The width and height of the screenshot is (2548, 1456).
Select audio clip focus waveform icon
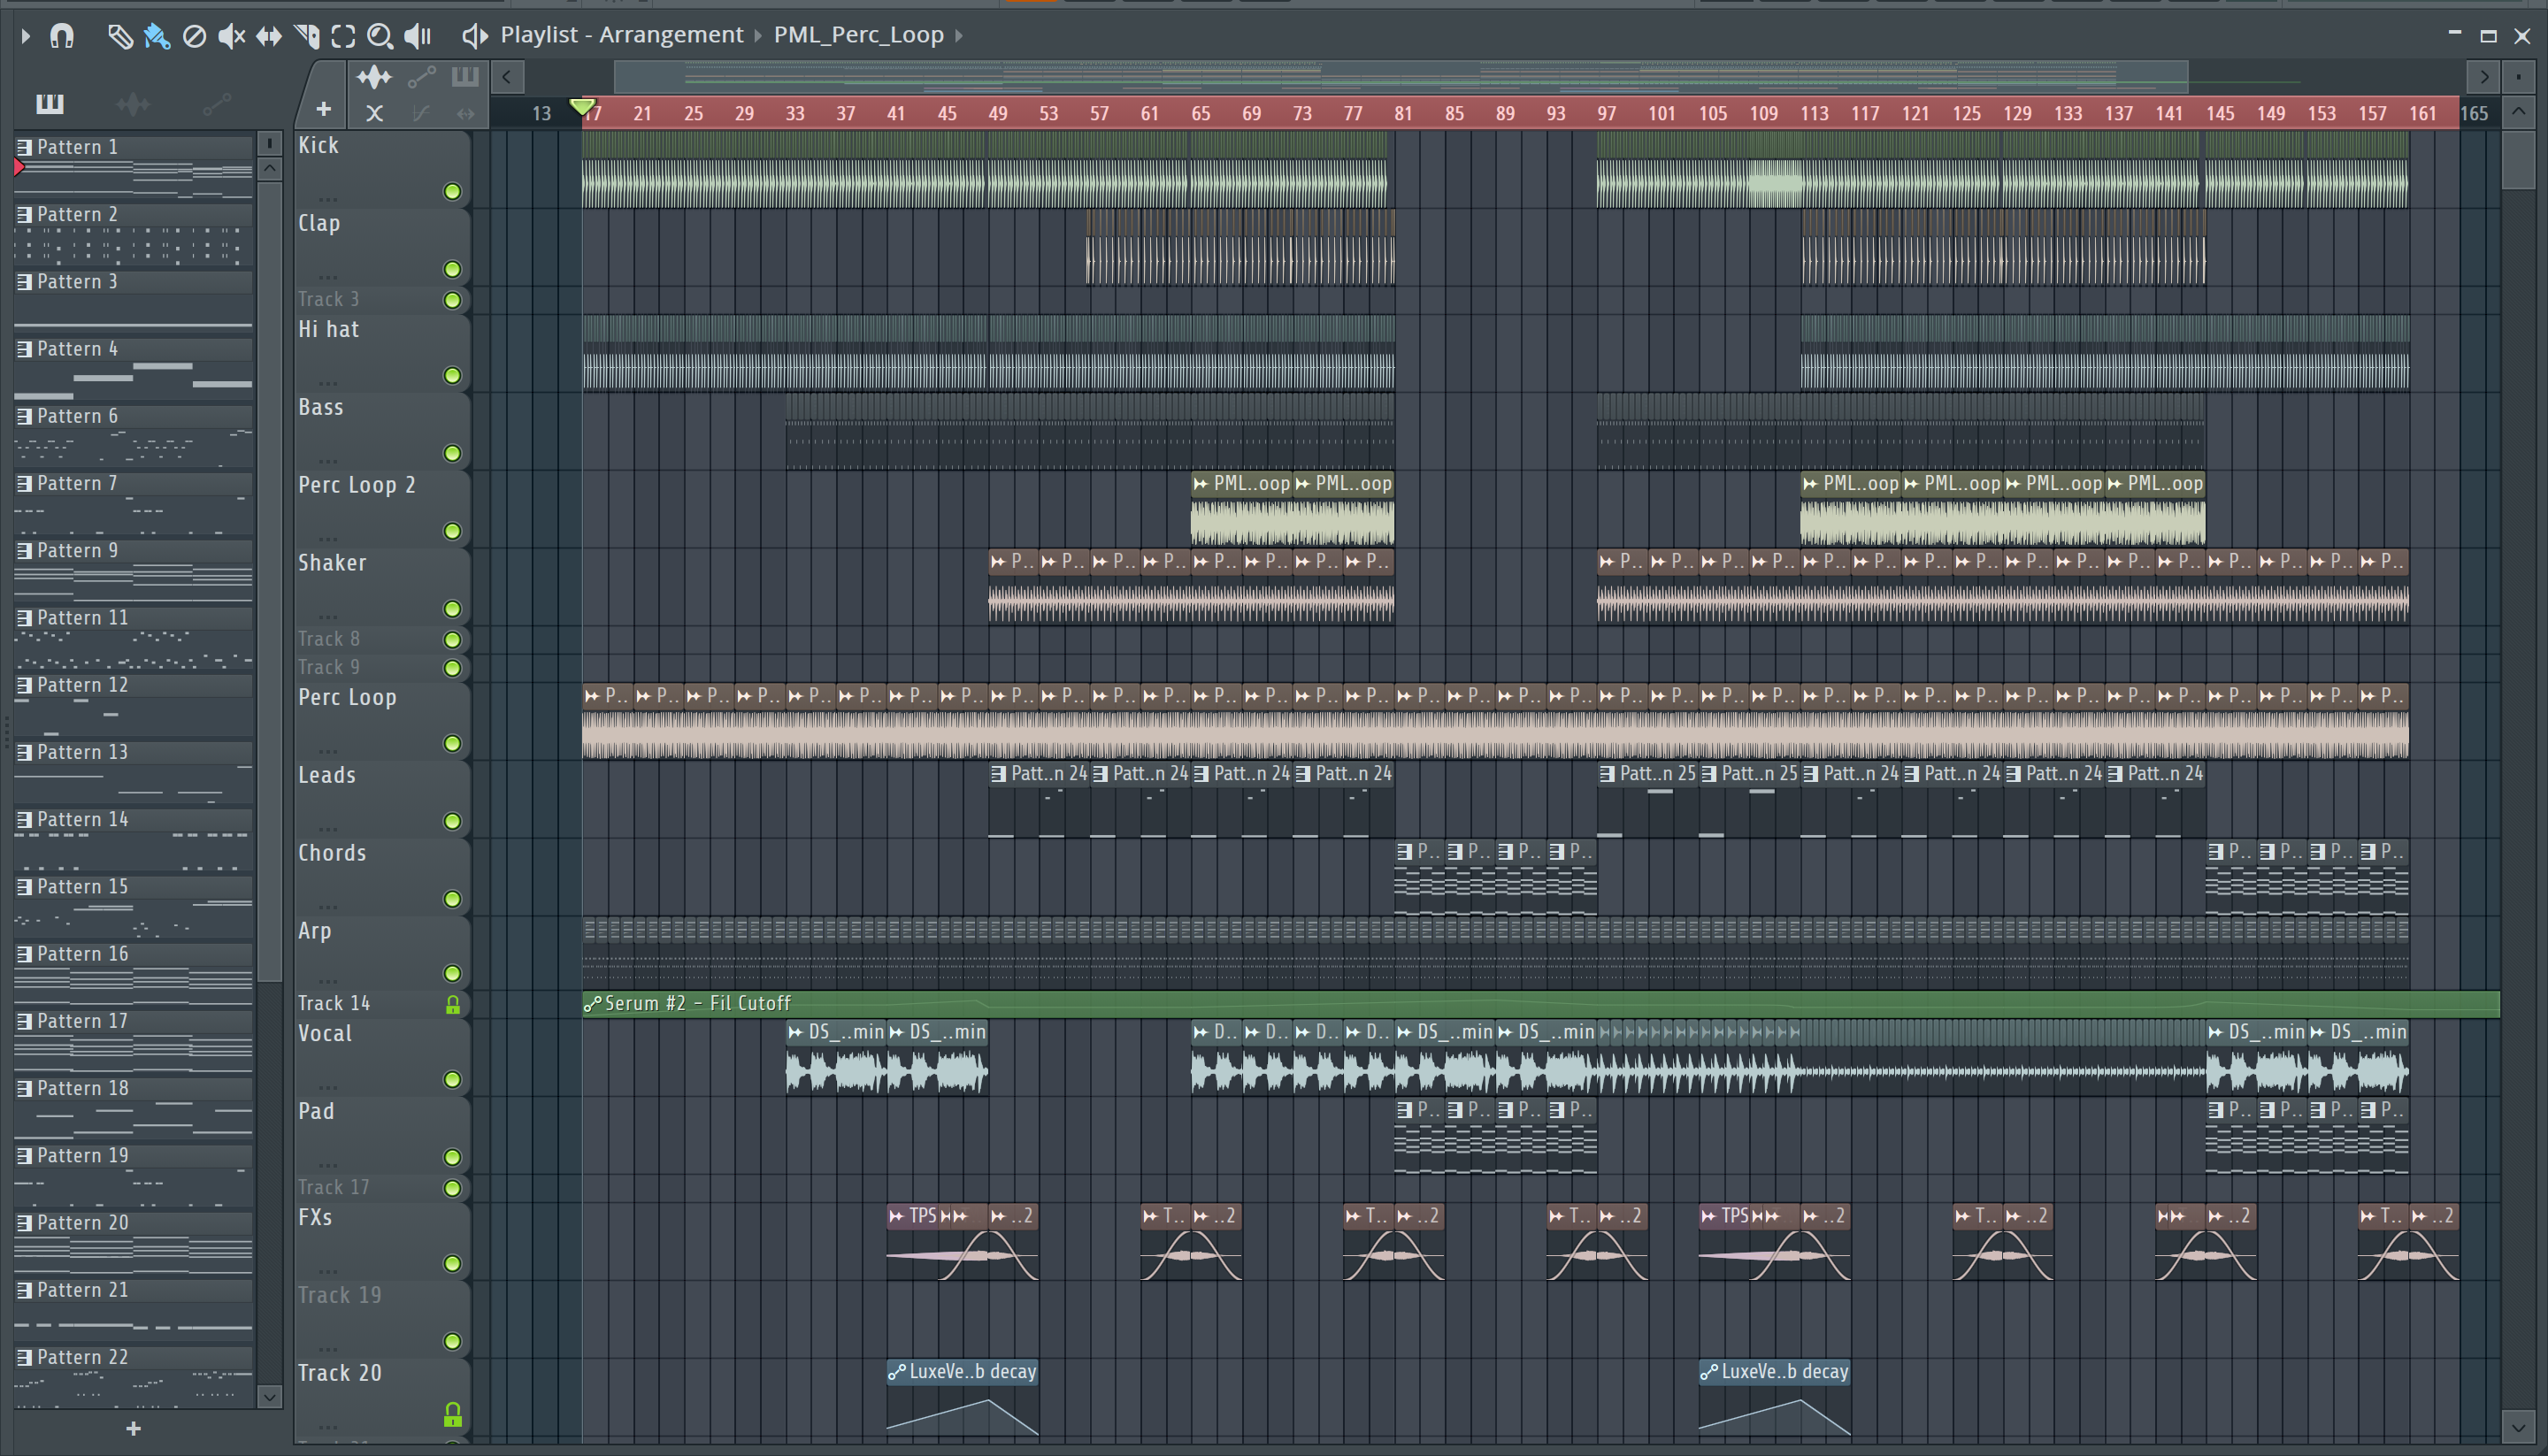click(x=374, y=77)
